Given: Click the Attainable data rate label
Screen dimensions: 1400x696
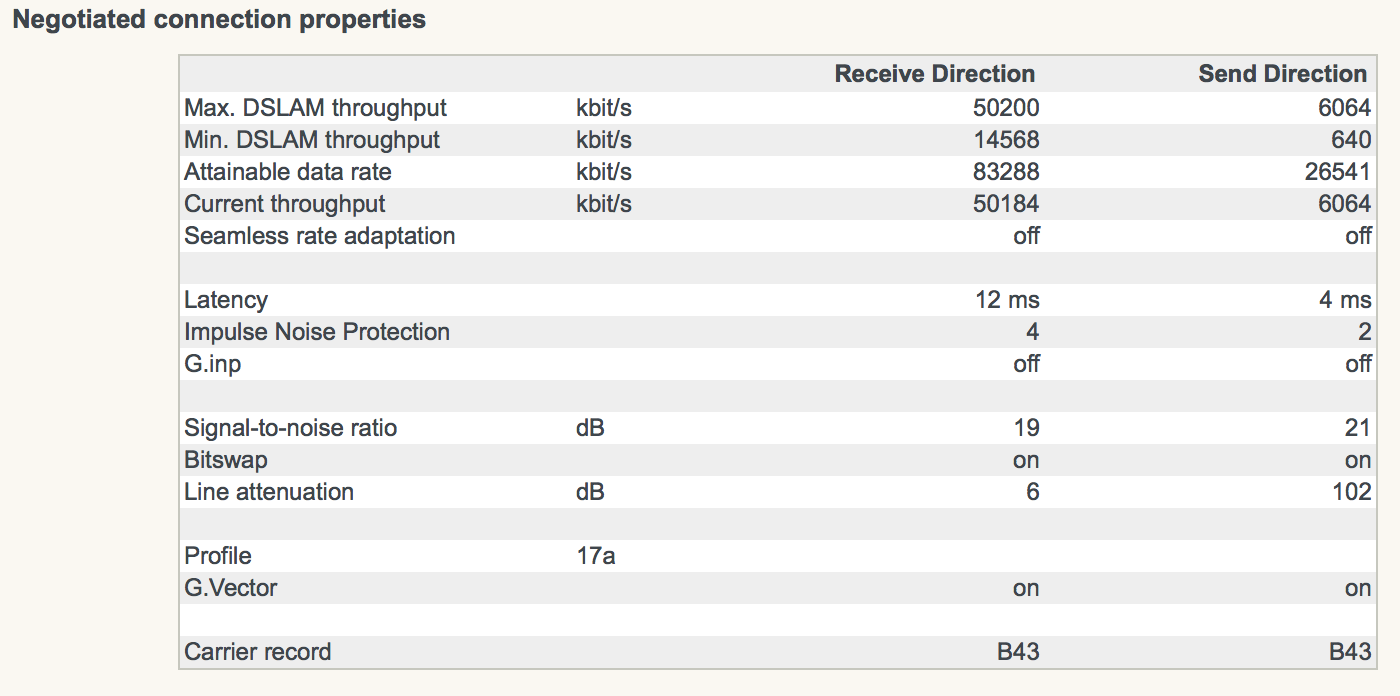Looking at the screenshot, I should (288, 172).
